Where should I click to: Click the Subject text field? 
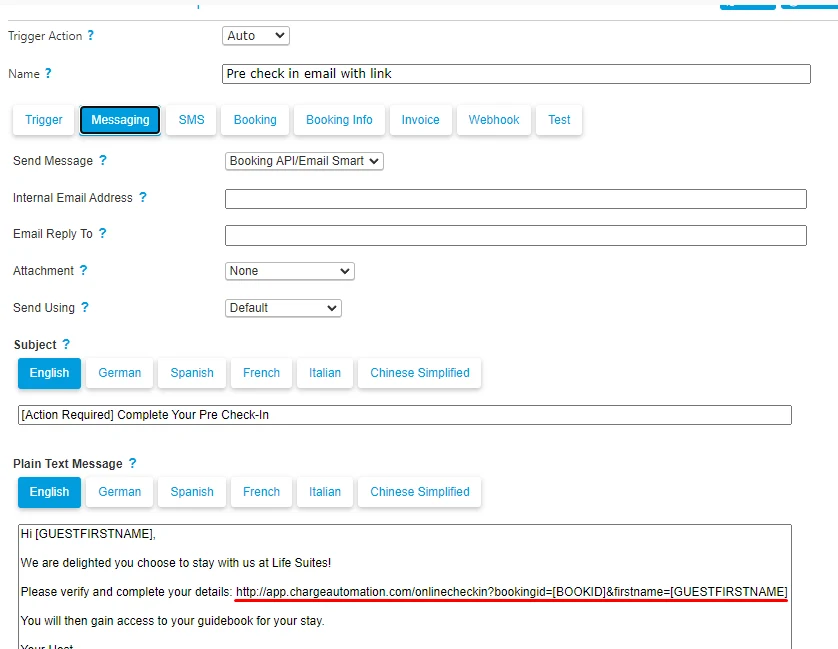coord(405,415)
